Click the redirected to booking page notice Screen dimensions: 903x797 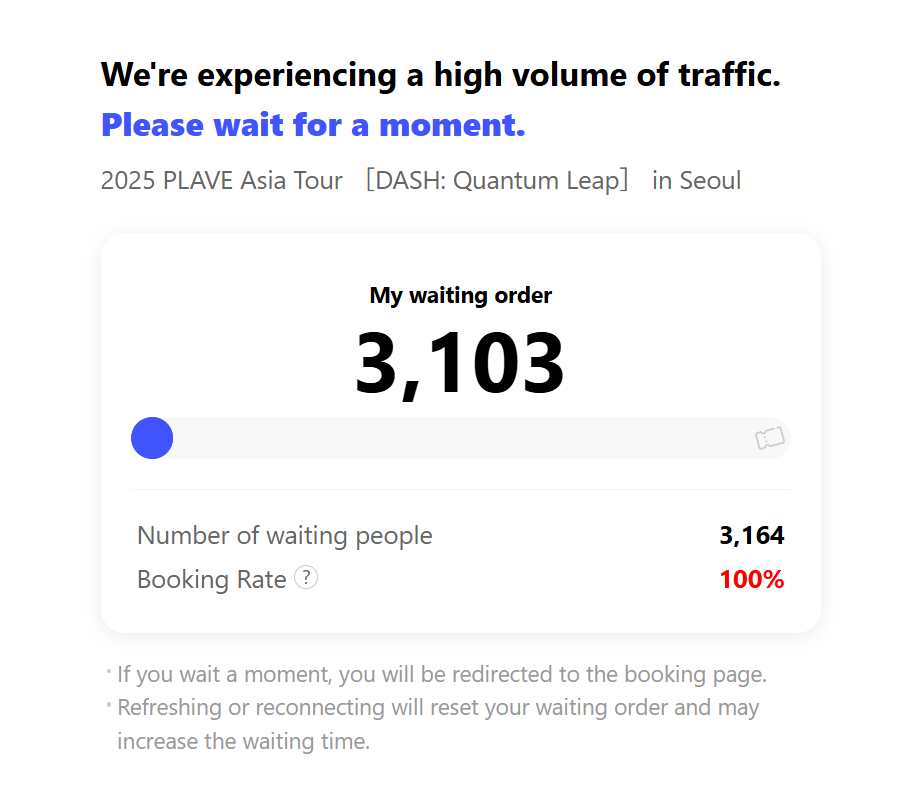click(442, 674)
